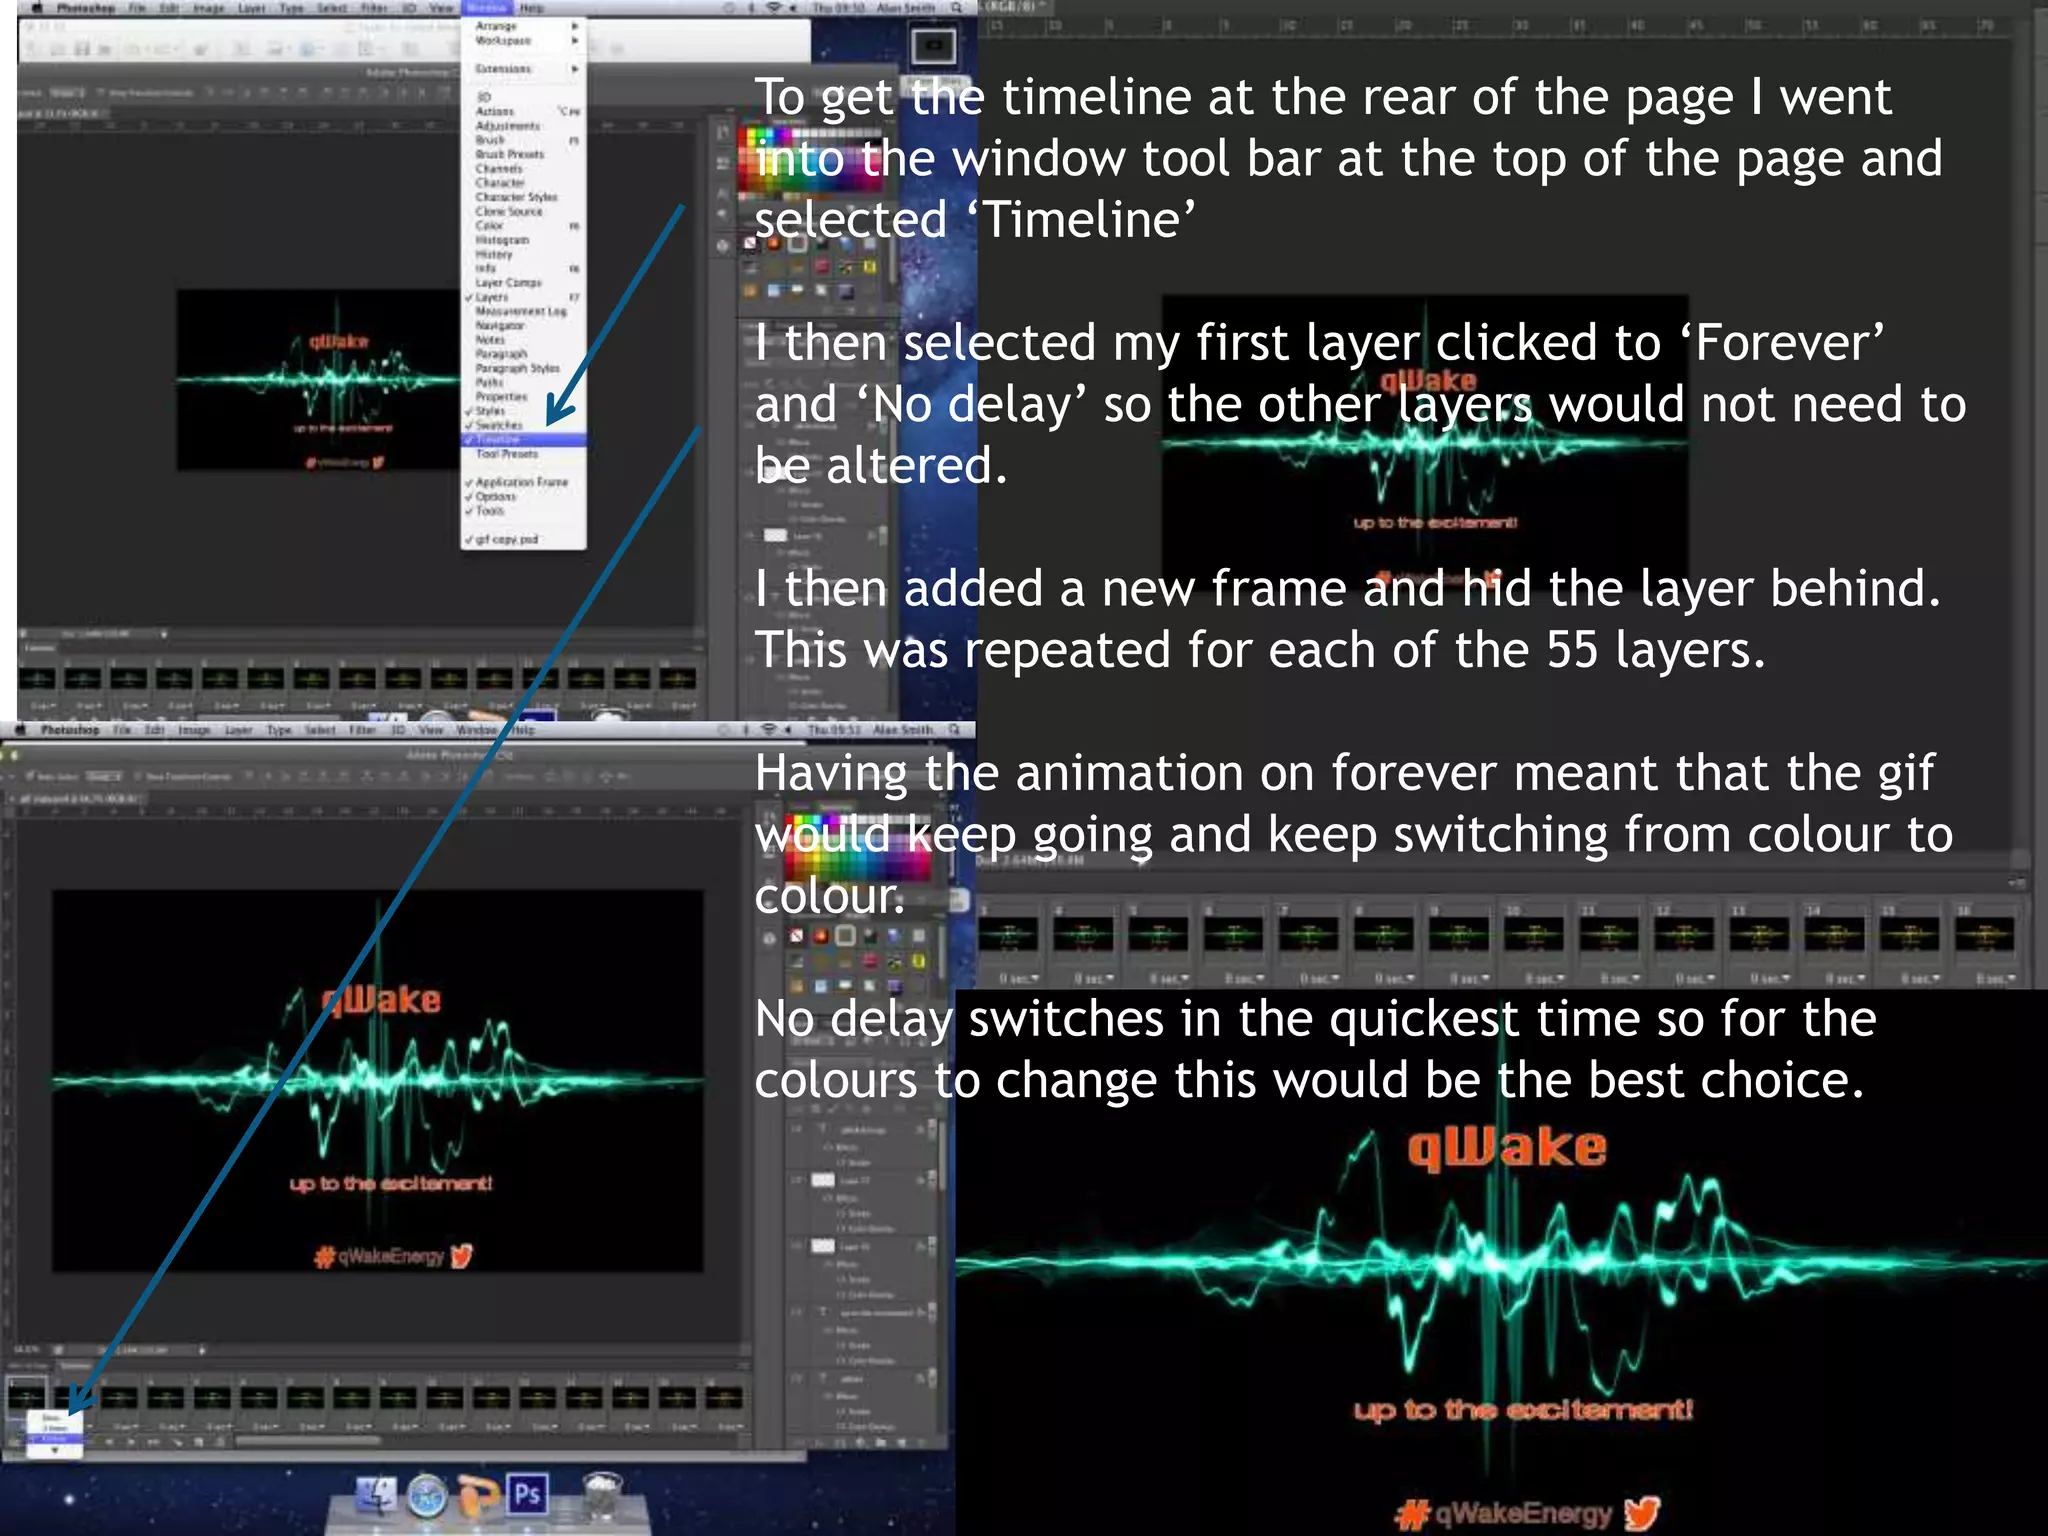Expand the Arrange submenu arrow
This screenshot has width=2048, height=1536.
click(x=575, y=26)
